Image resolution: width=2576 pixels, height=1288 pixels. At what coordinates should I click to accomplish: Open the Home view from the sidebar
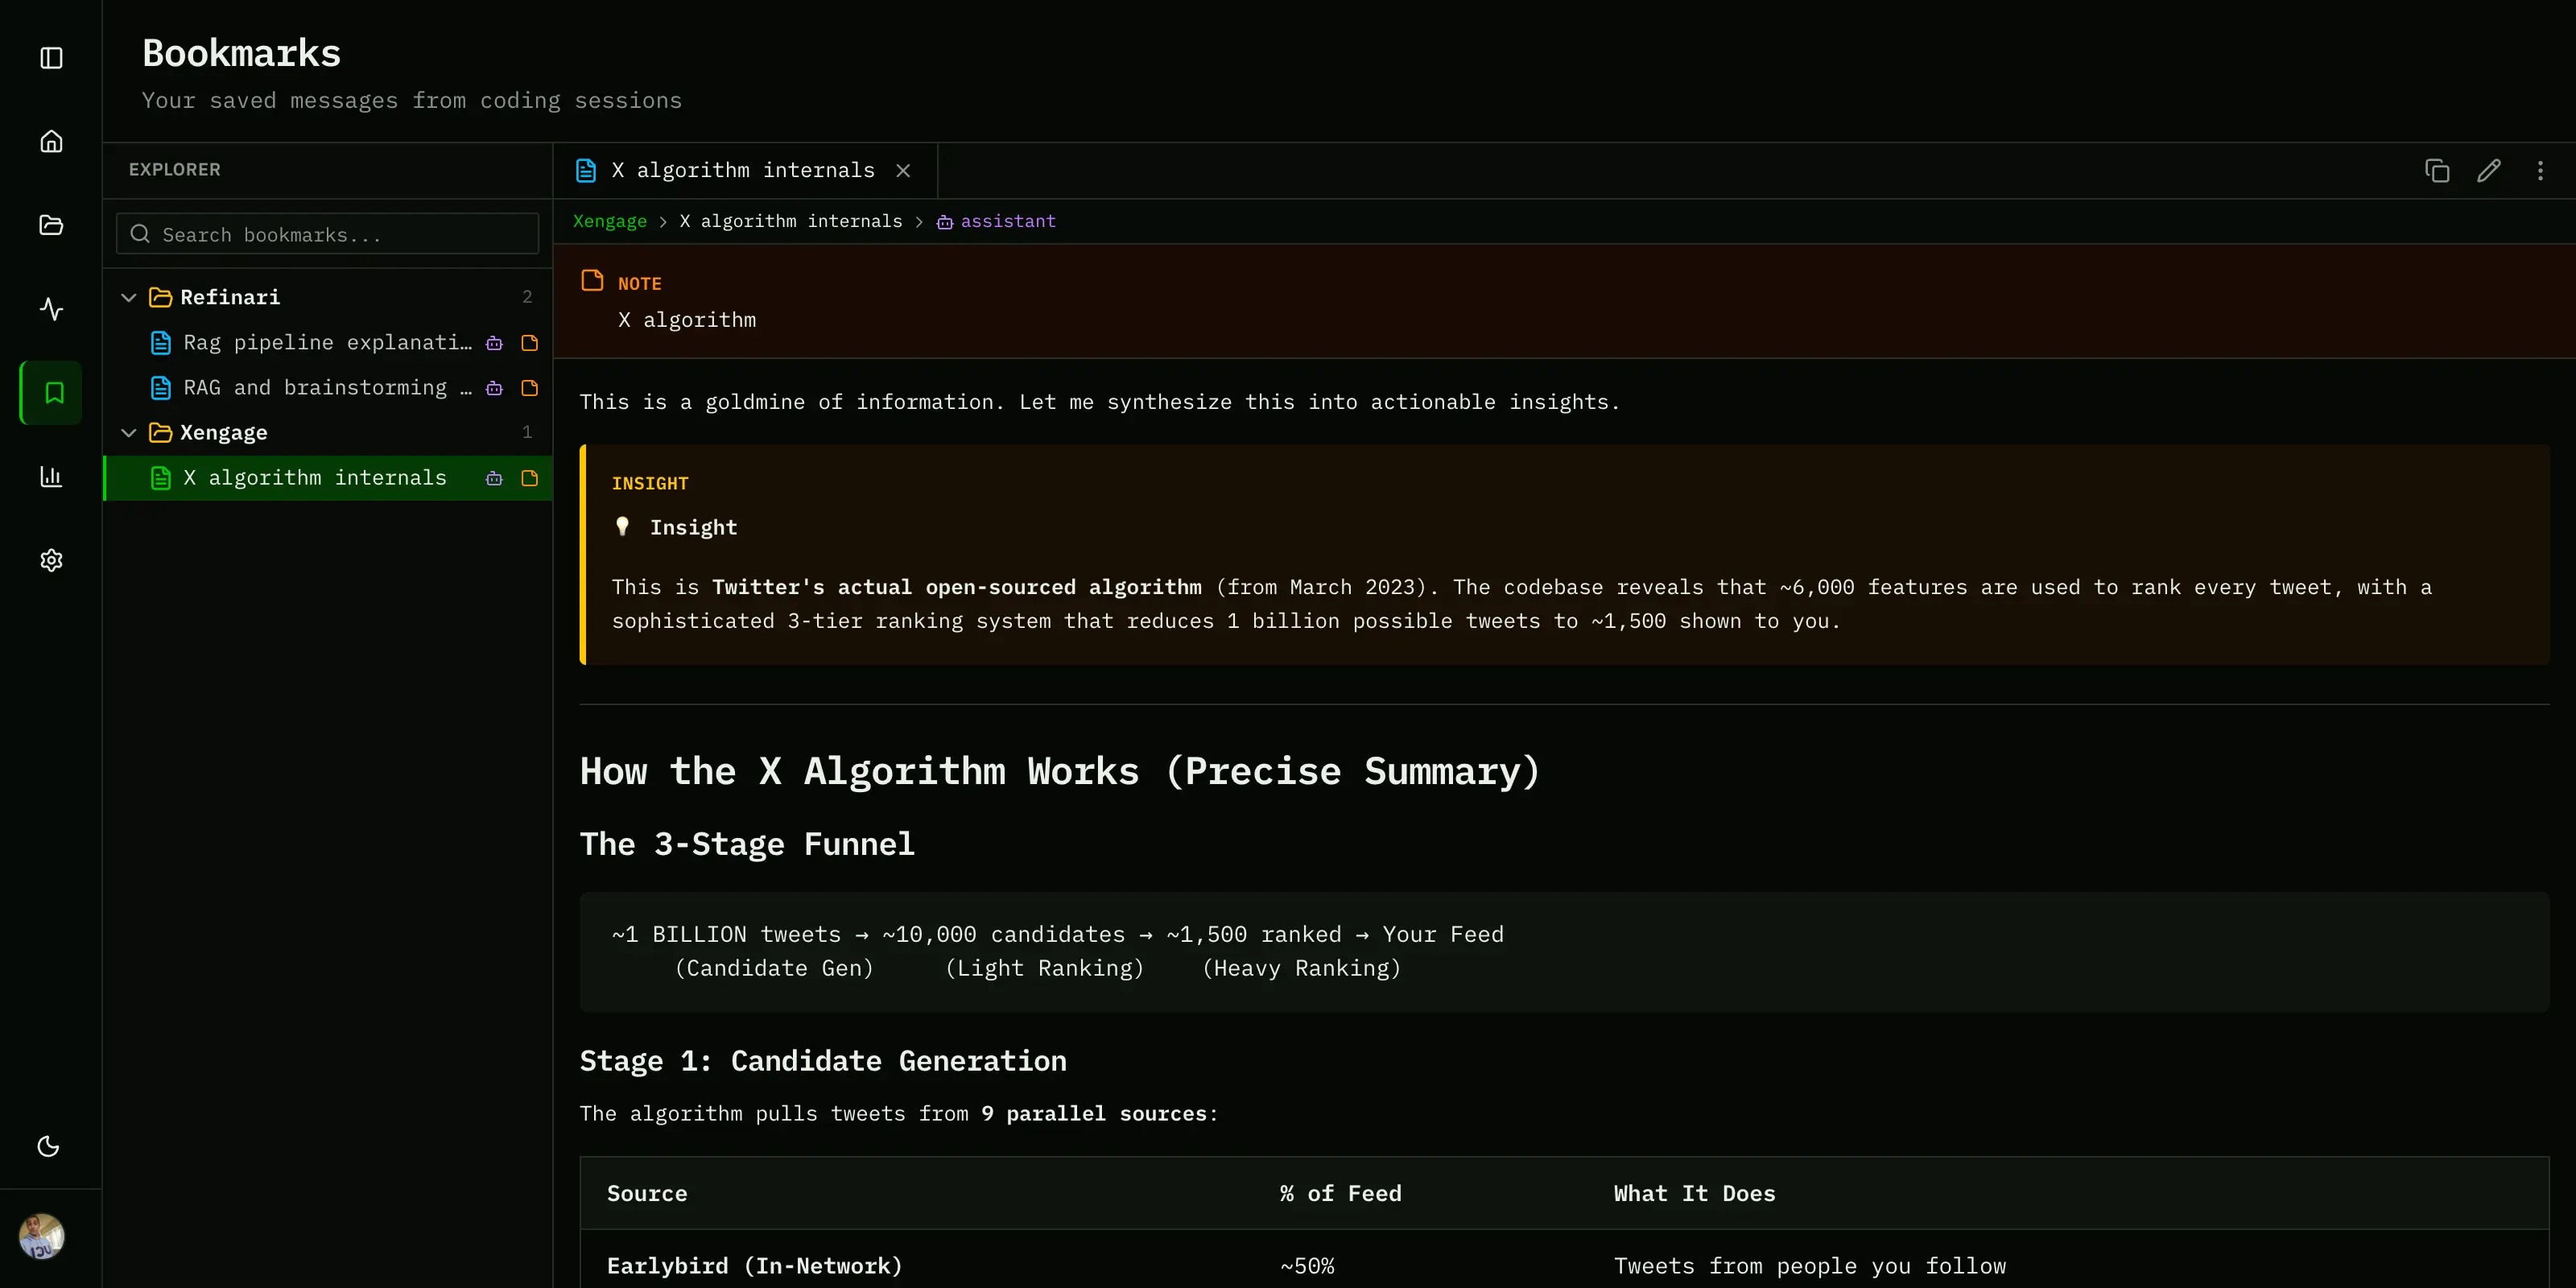(x=50, y=141)
